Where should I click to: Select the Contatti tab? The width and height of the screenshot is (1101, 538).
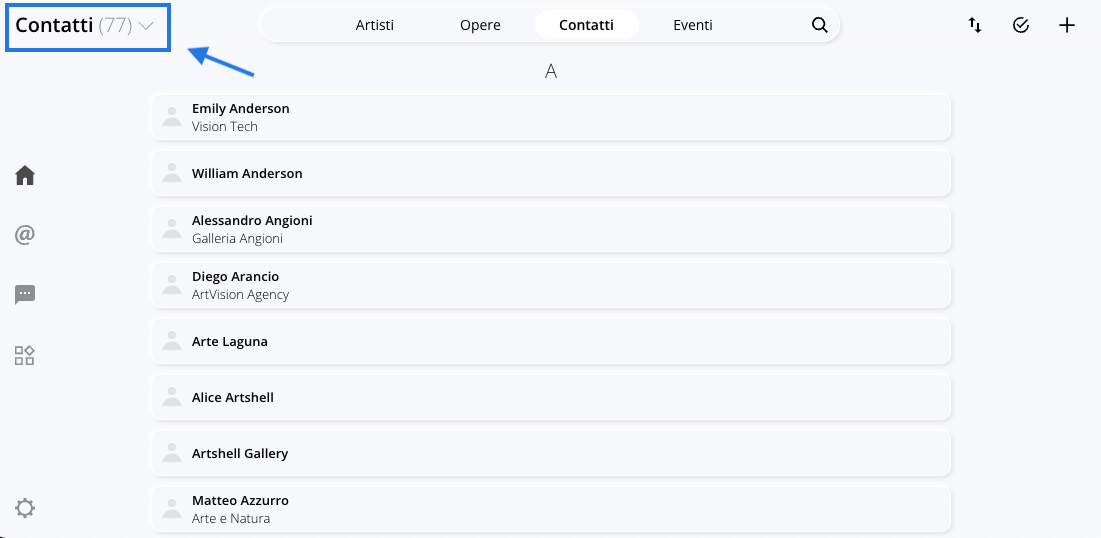[586, 25]
